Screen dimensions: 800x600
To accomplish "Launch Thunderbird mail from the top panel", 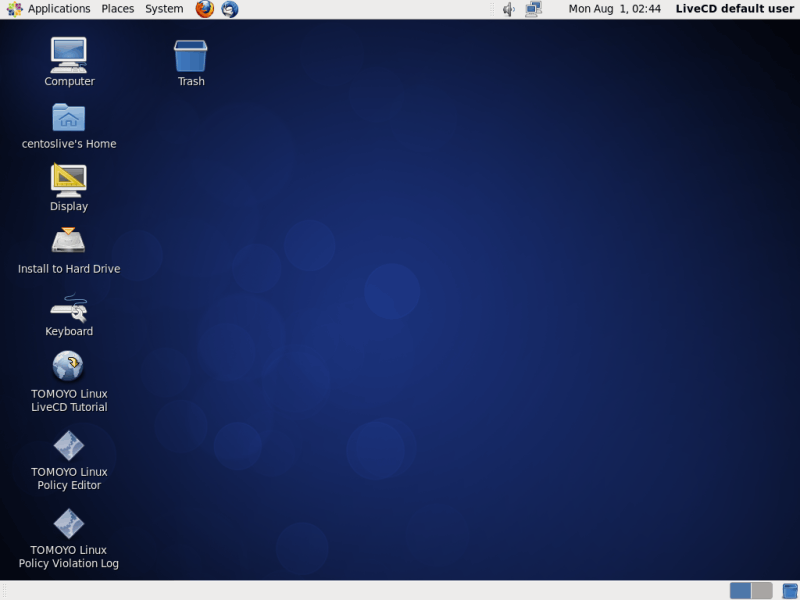I will coord(230,9).
